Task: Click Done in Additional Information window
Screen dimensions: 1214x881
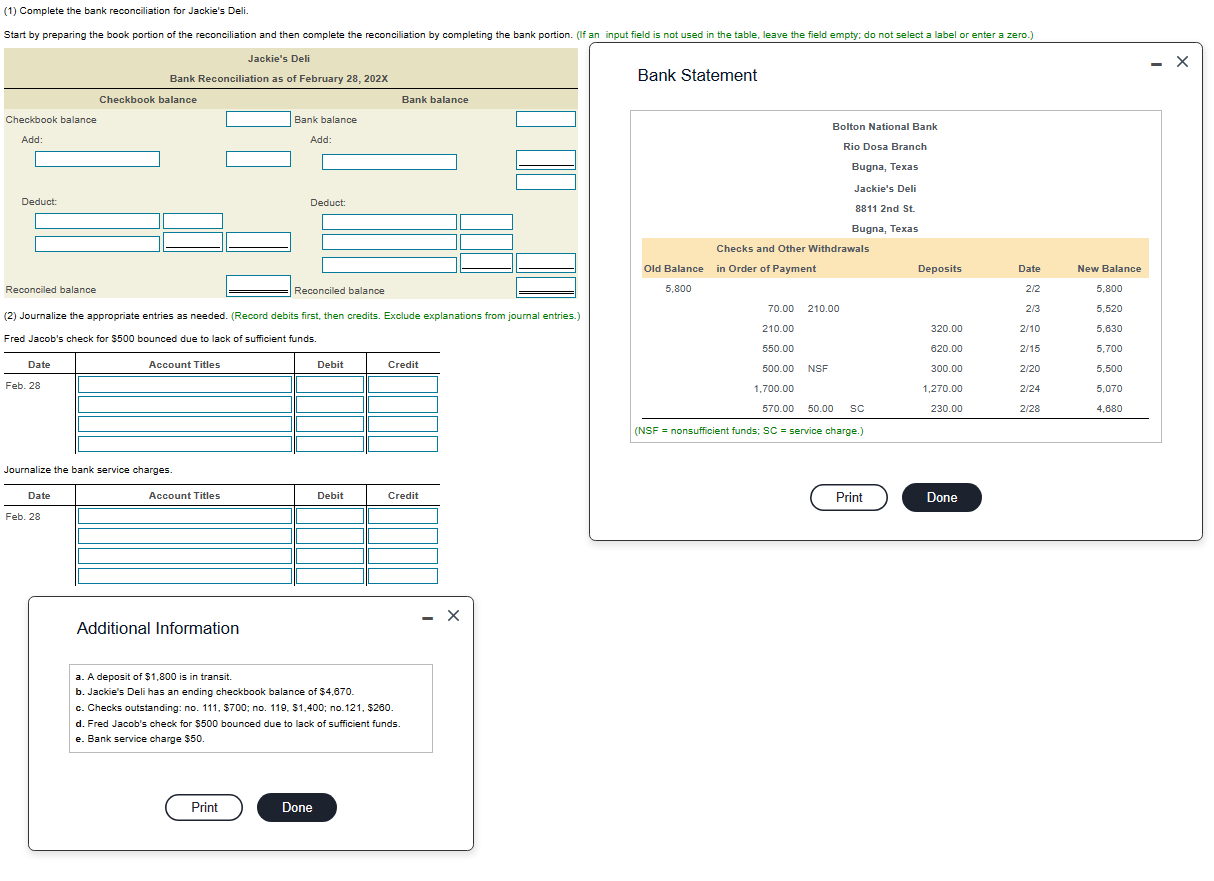Action: coord(297,807)
